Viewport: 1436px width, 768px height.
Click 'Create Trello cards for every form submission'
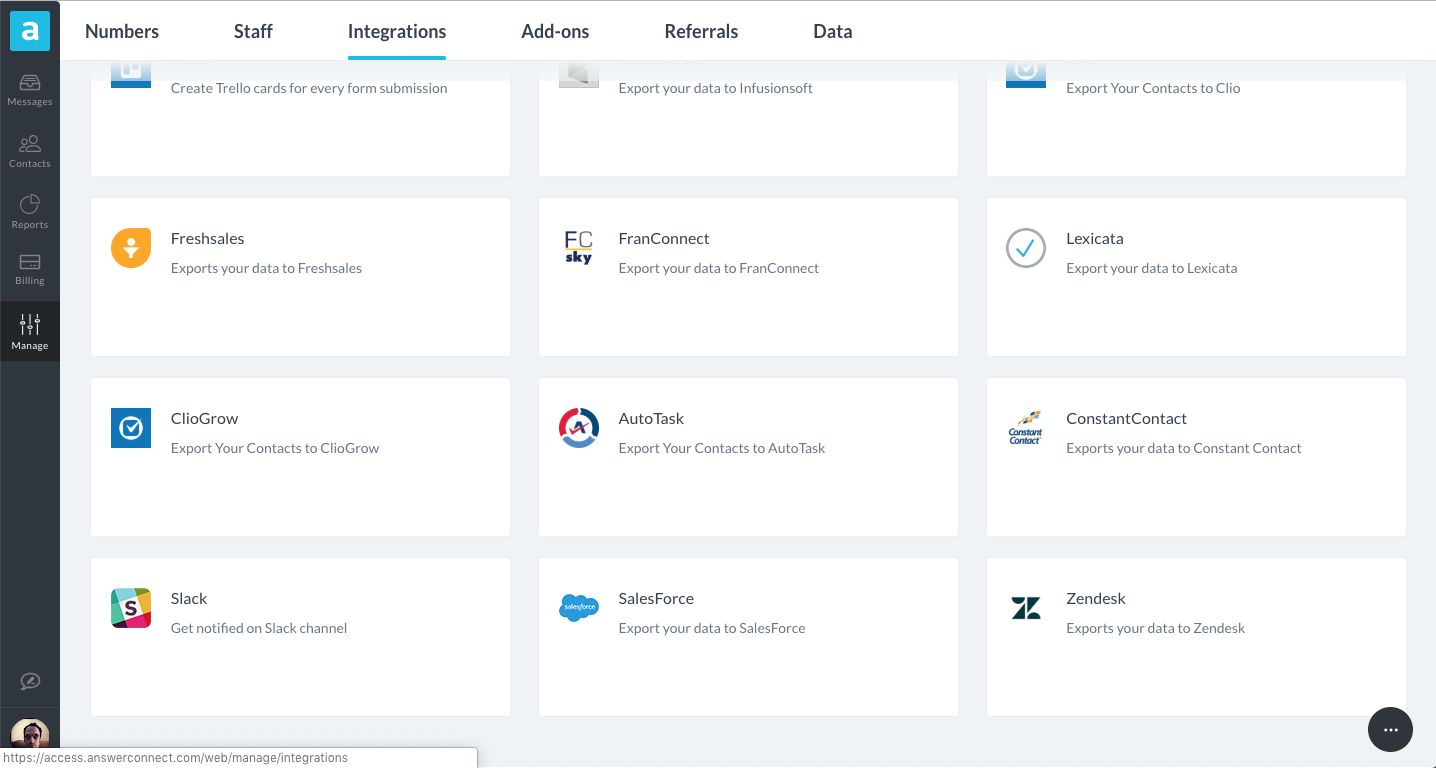(x=309, y=88)
